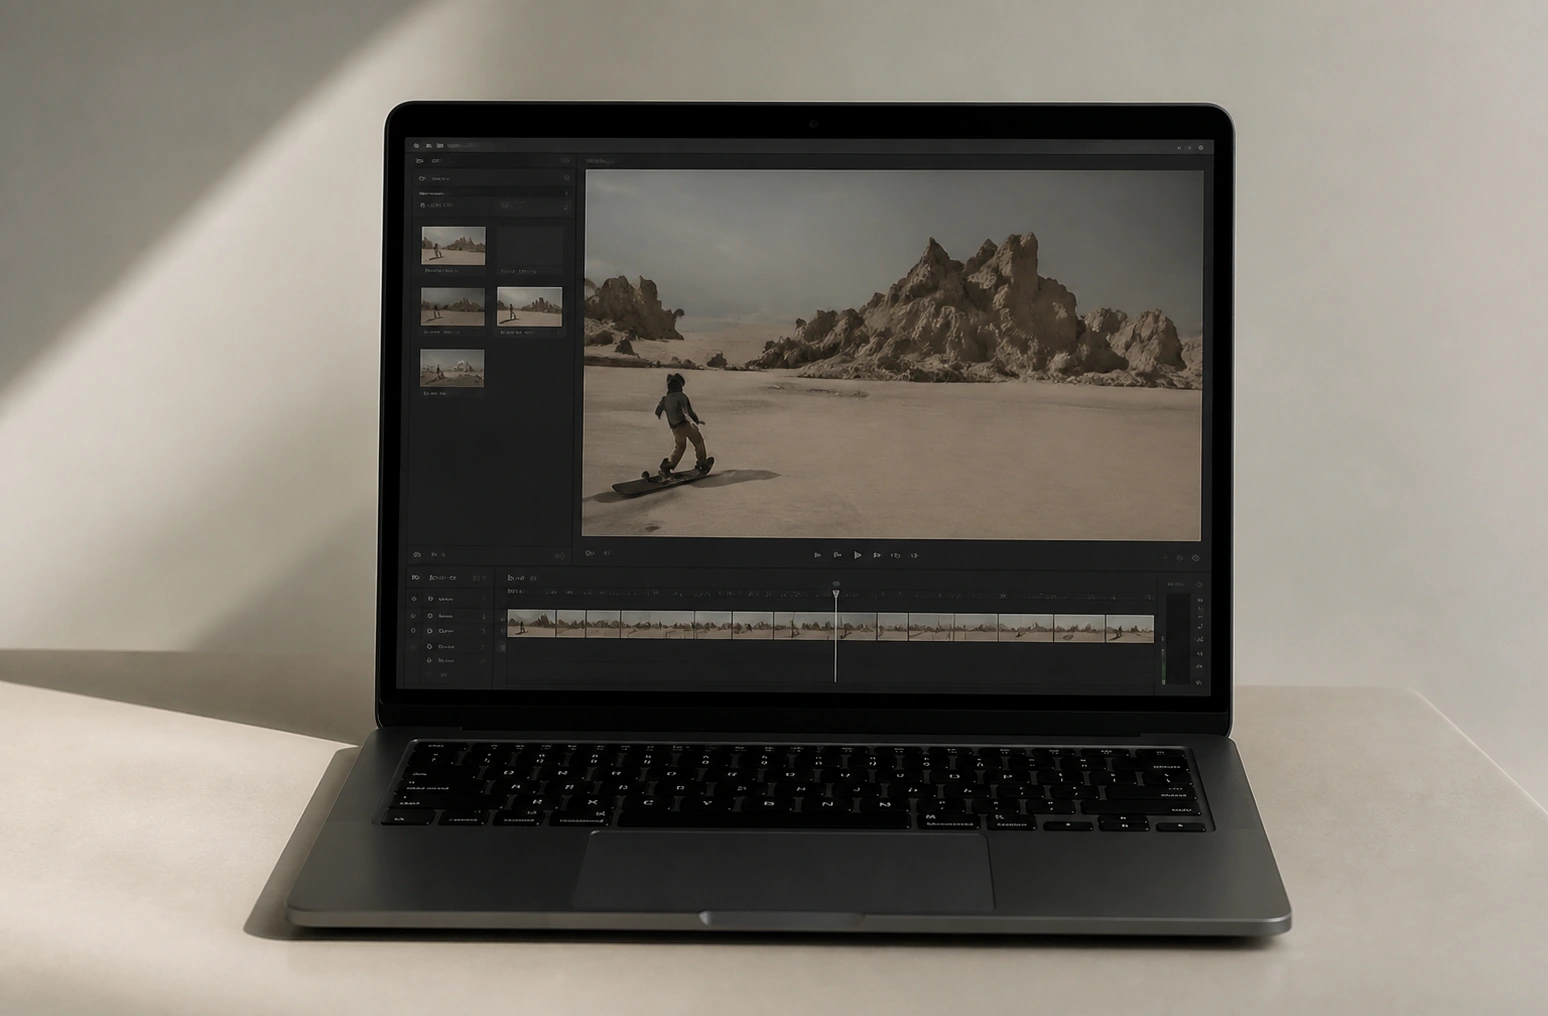Viewport: 1548px width, 1016px height.
Task: Click the transport button immediately right of Play
Action: pos(877,555)
